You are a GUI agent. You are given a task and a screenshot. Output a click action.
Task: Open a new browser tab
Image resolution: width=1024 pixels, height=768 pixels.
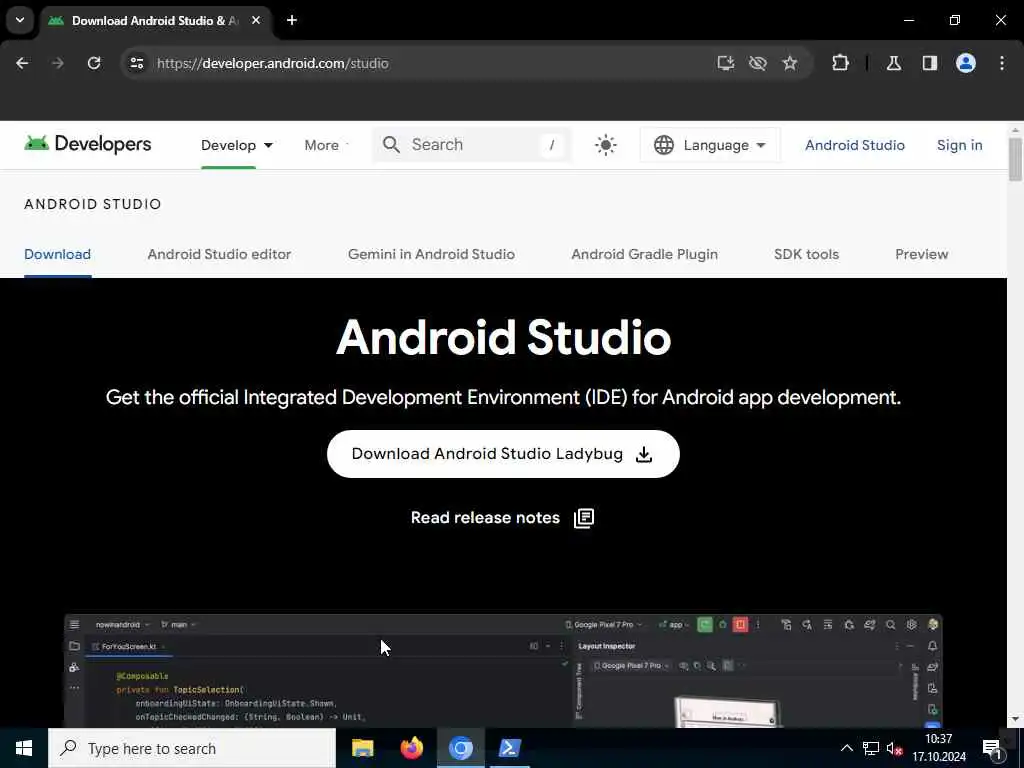click(292, 20)
